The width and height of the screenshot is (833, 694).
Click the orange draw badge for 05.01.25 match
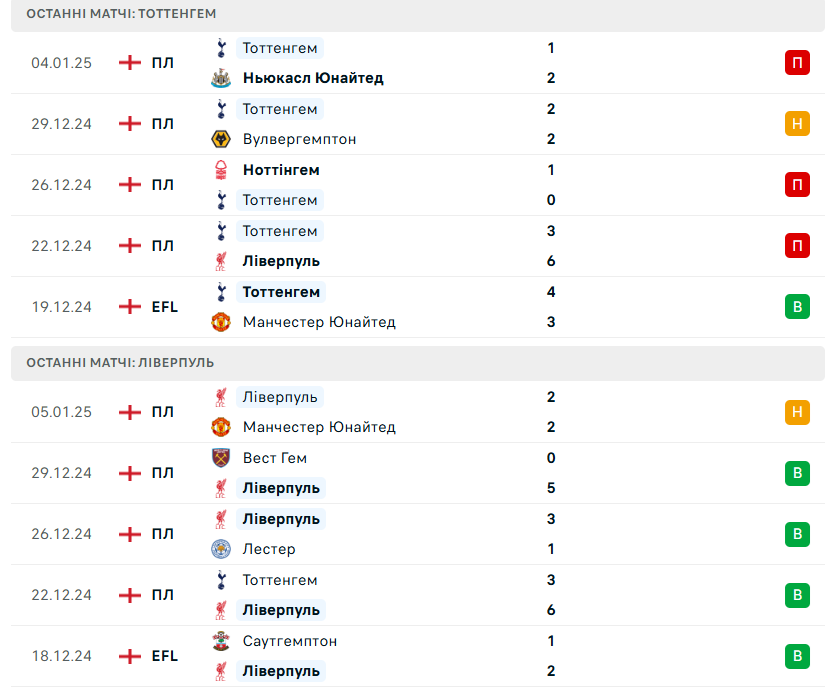[797, 412]
